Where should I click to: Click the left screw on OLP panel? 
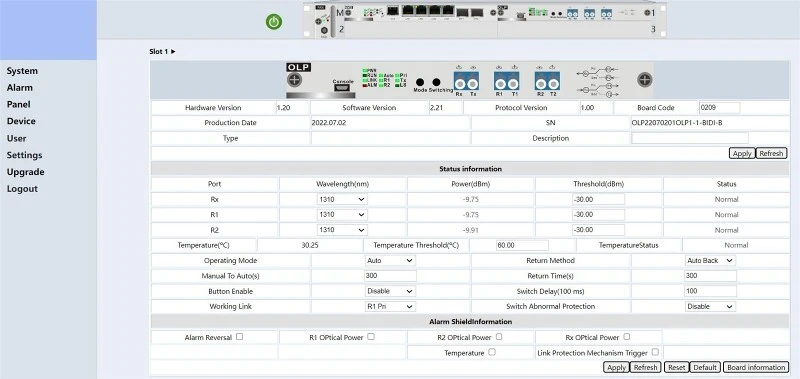294,80
